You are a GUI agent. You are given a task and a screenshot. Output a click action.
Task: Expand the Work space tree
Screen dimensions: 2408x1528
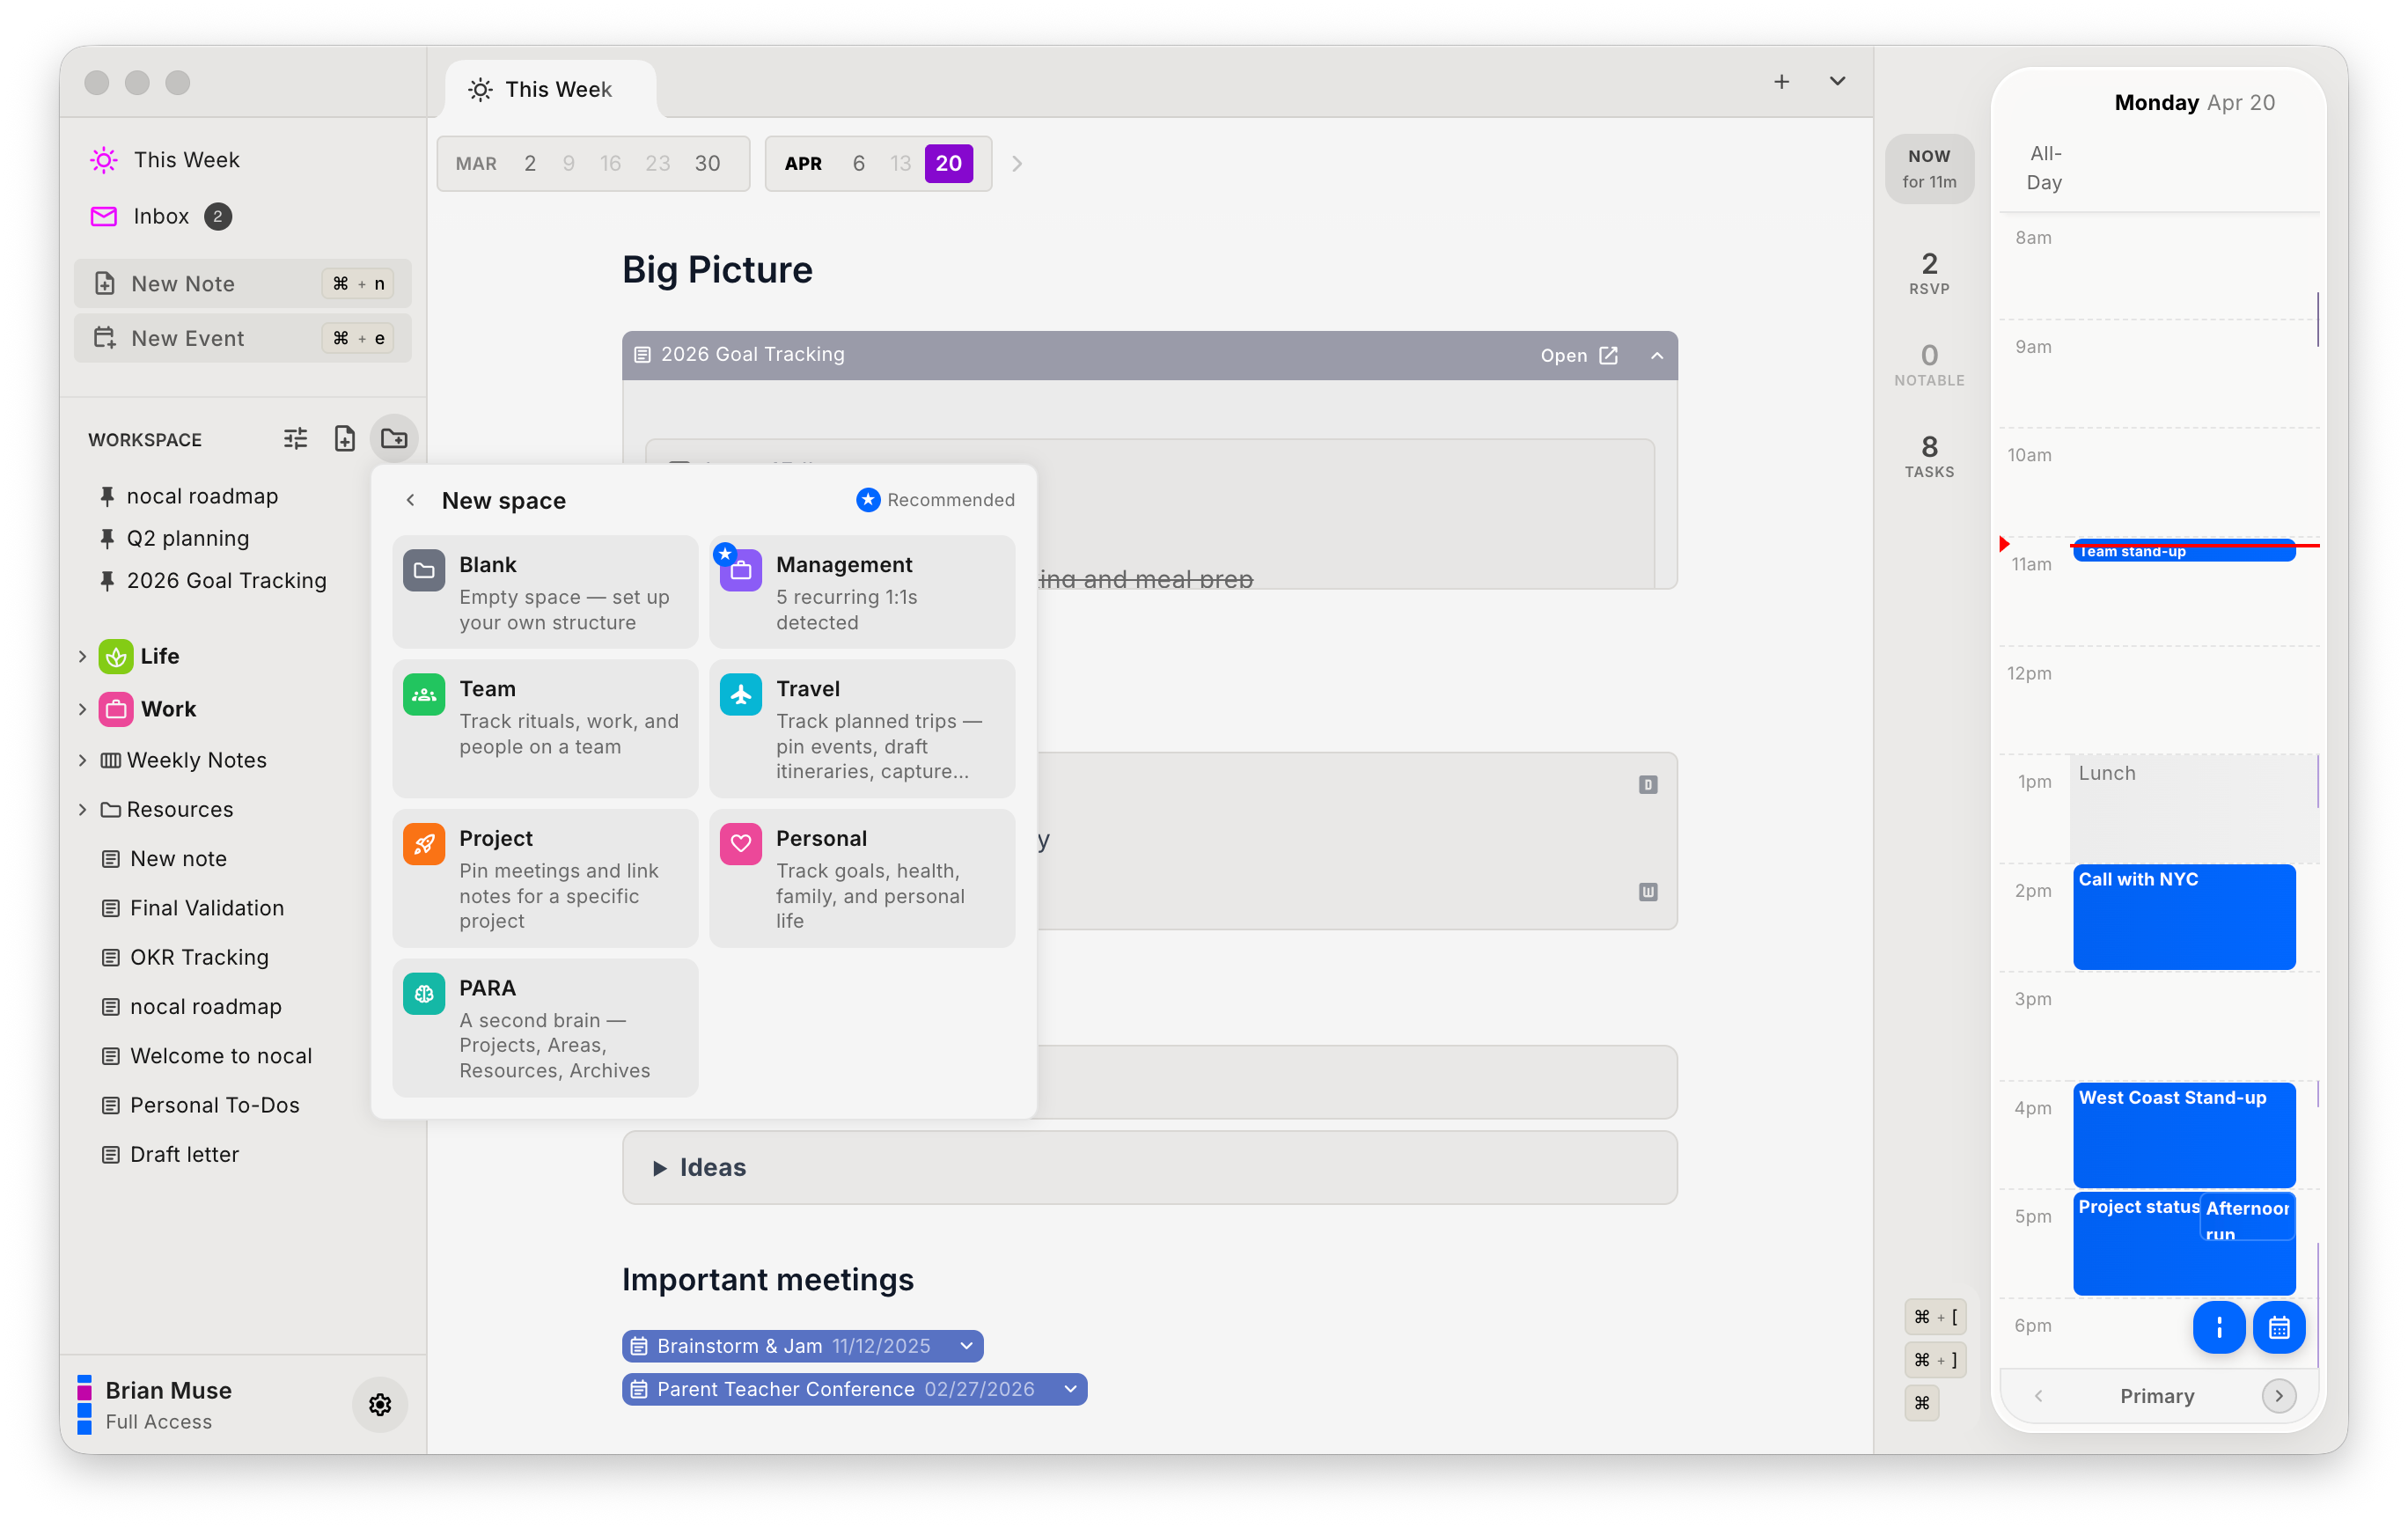coord(82,709)
